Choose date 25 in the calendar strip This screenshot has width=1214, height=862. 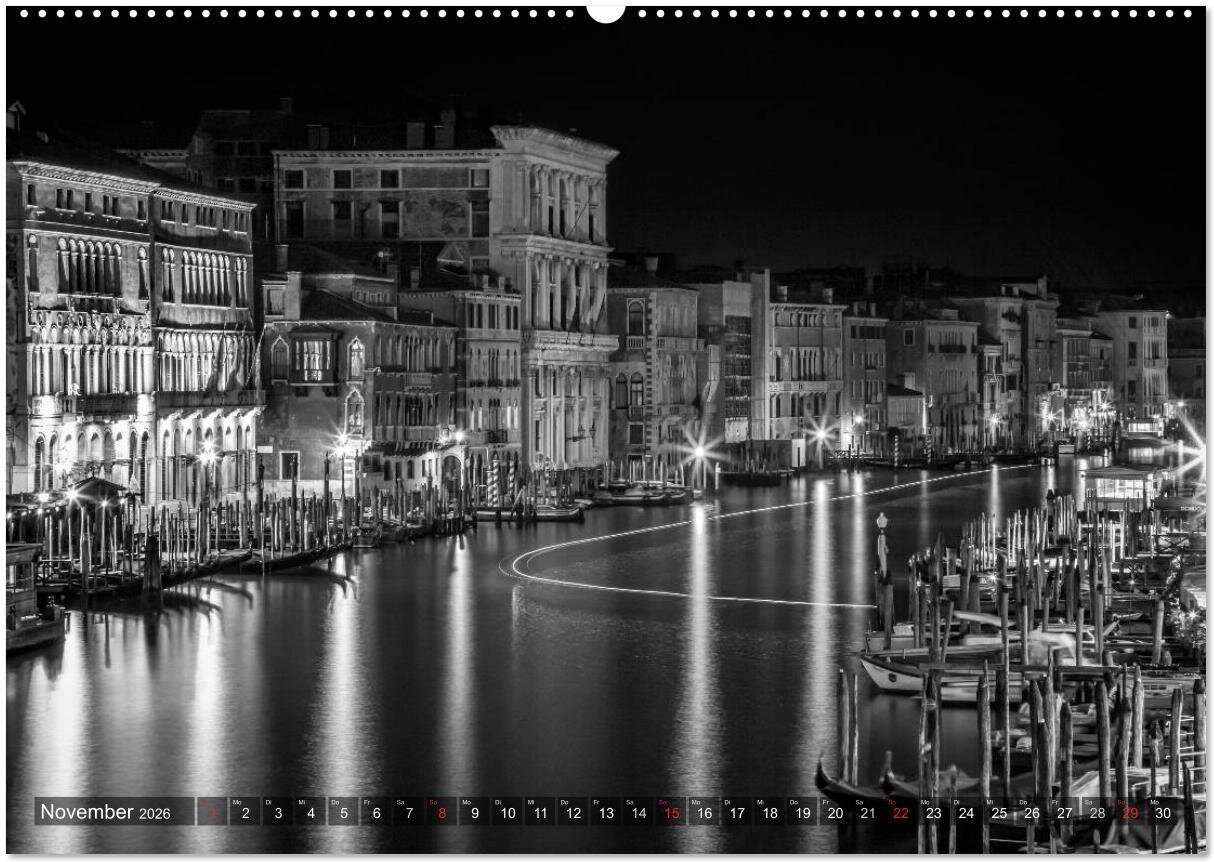point(998,812)
